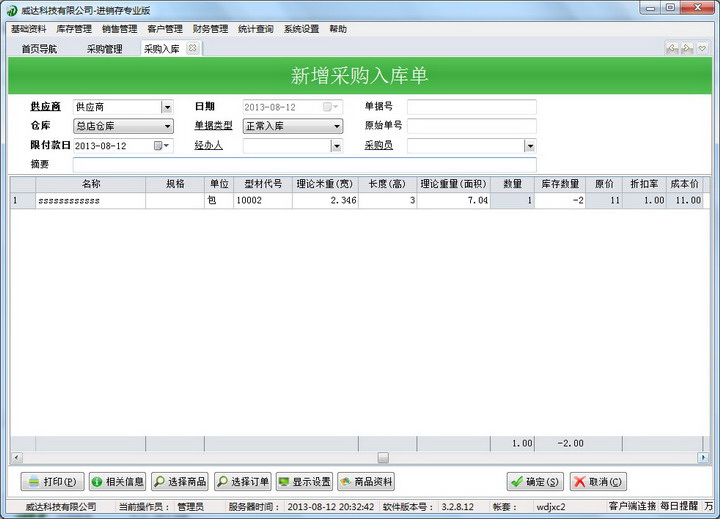Click the 原始单号 input field

point(472,126)
